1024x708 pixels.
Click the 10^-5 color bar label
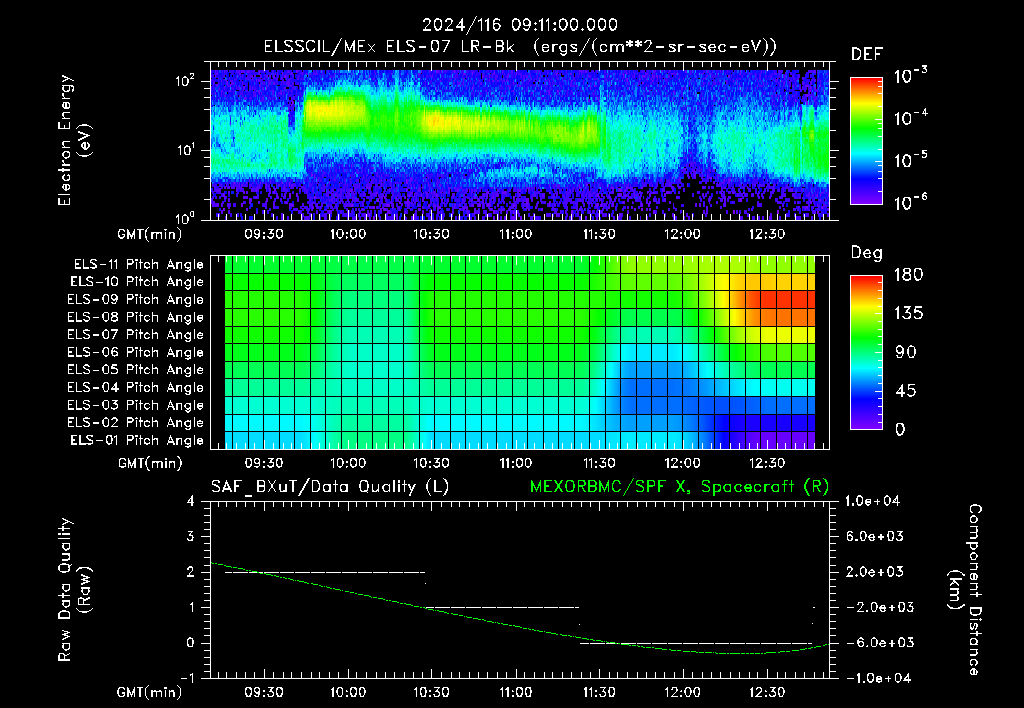(x=910, y=159)
